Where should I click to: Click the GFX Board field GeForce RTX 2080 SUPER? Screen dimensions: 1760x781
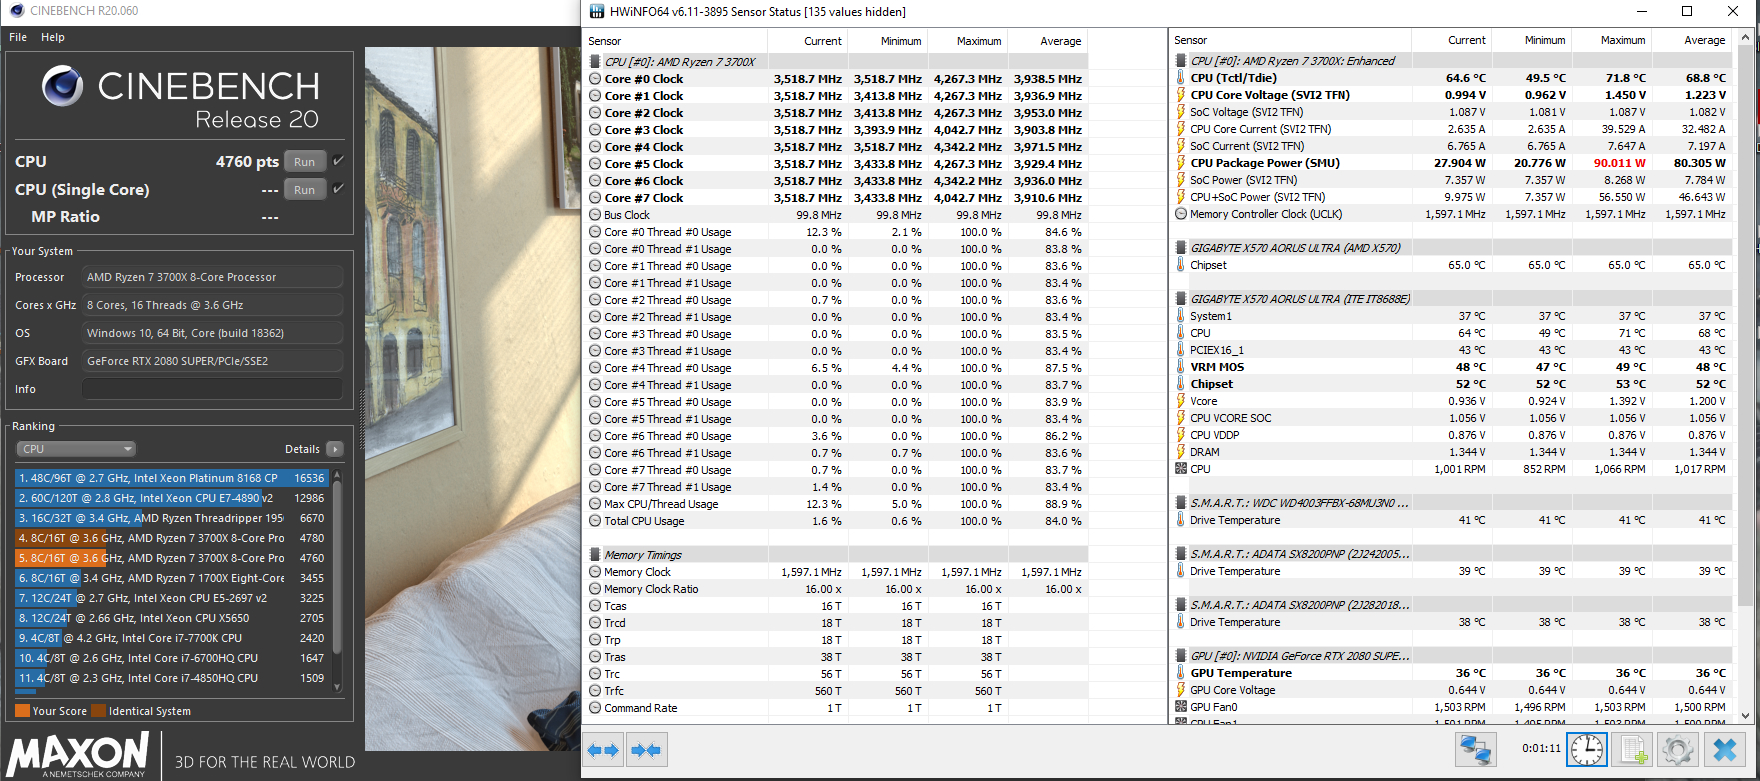click(x=212, y=361)
